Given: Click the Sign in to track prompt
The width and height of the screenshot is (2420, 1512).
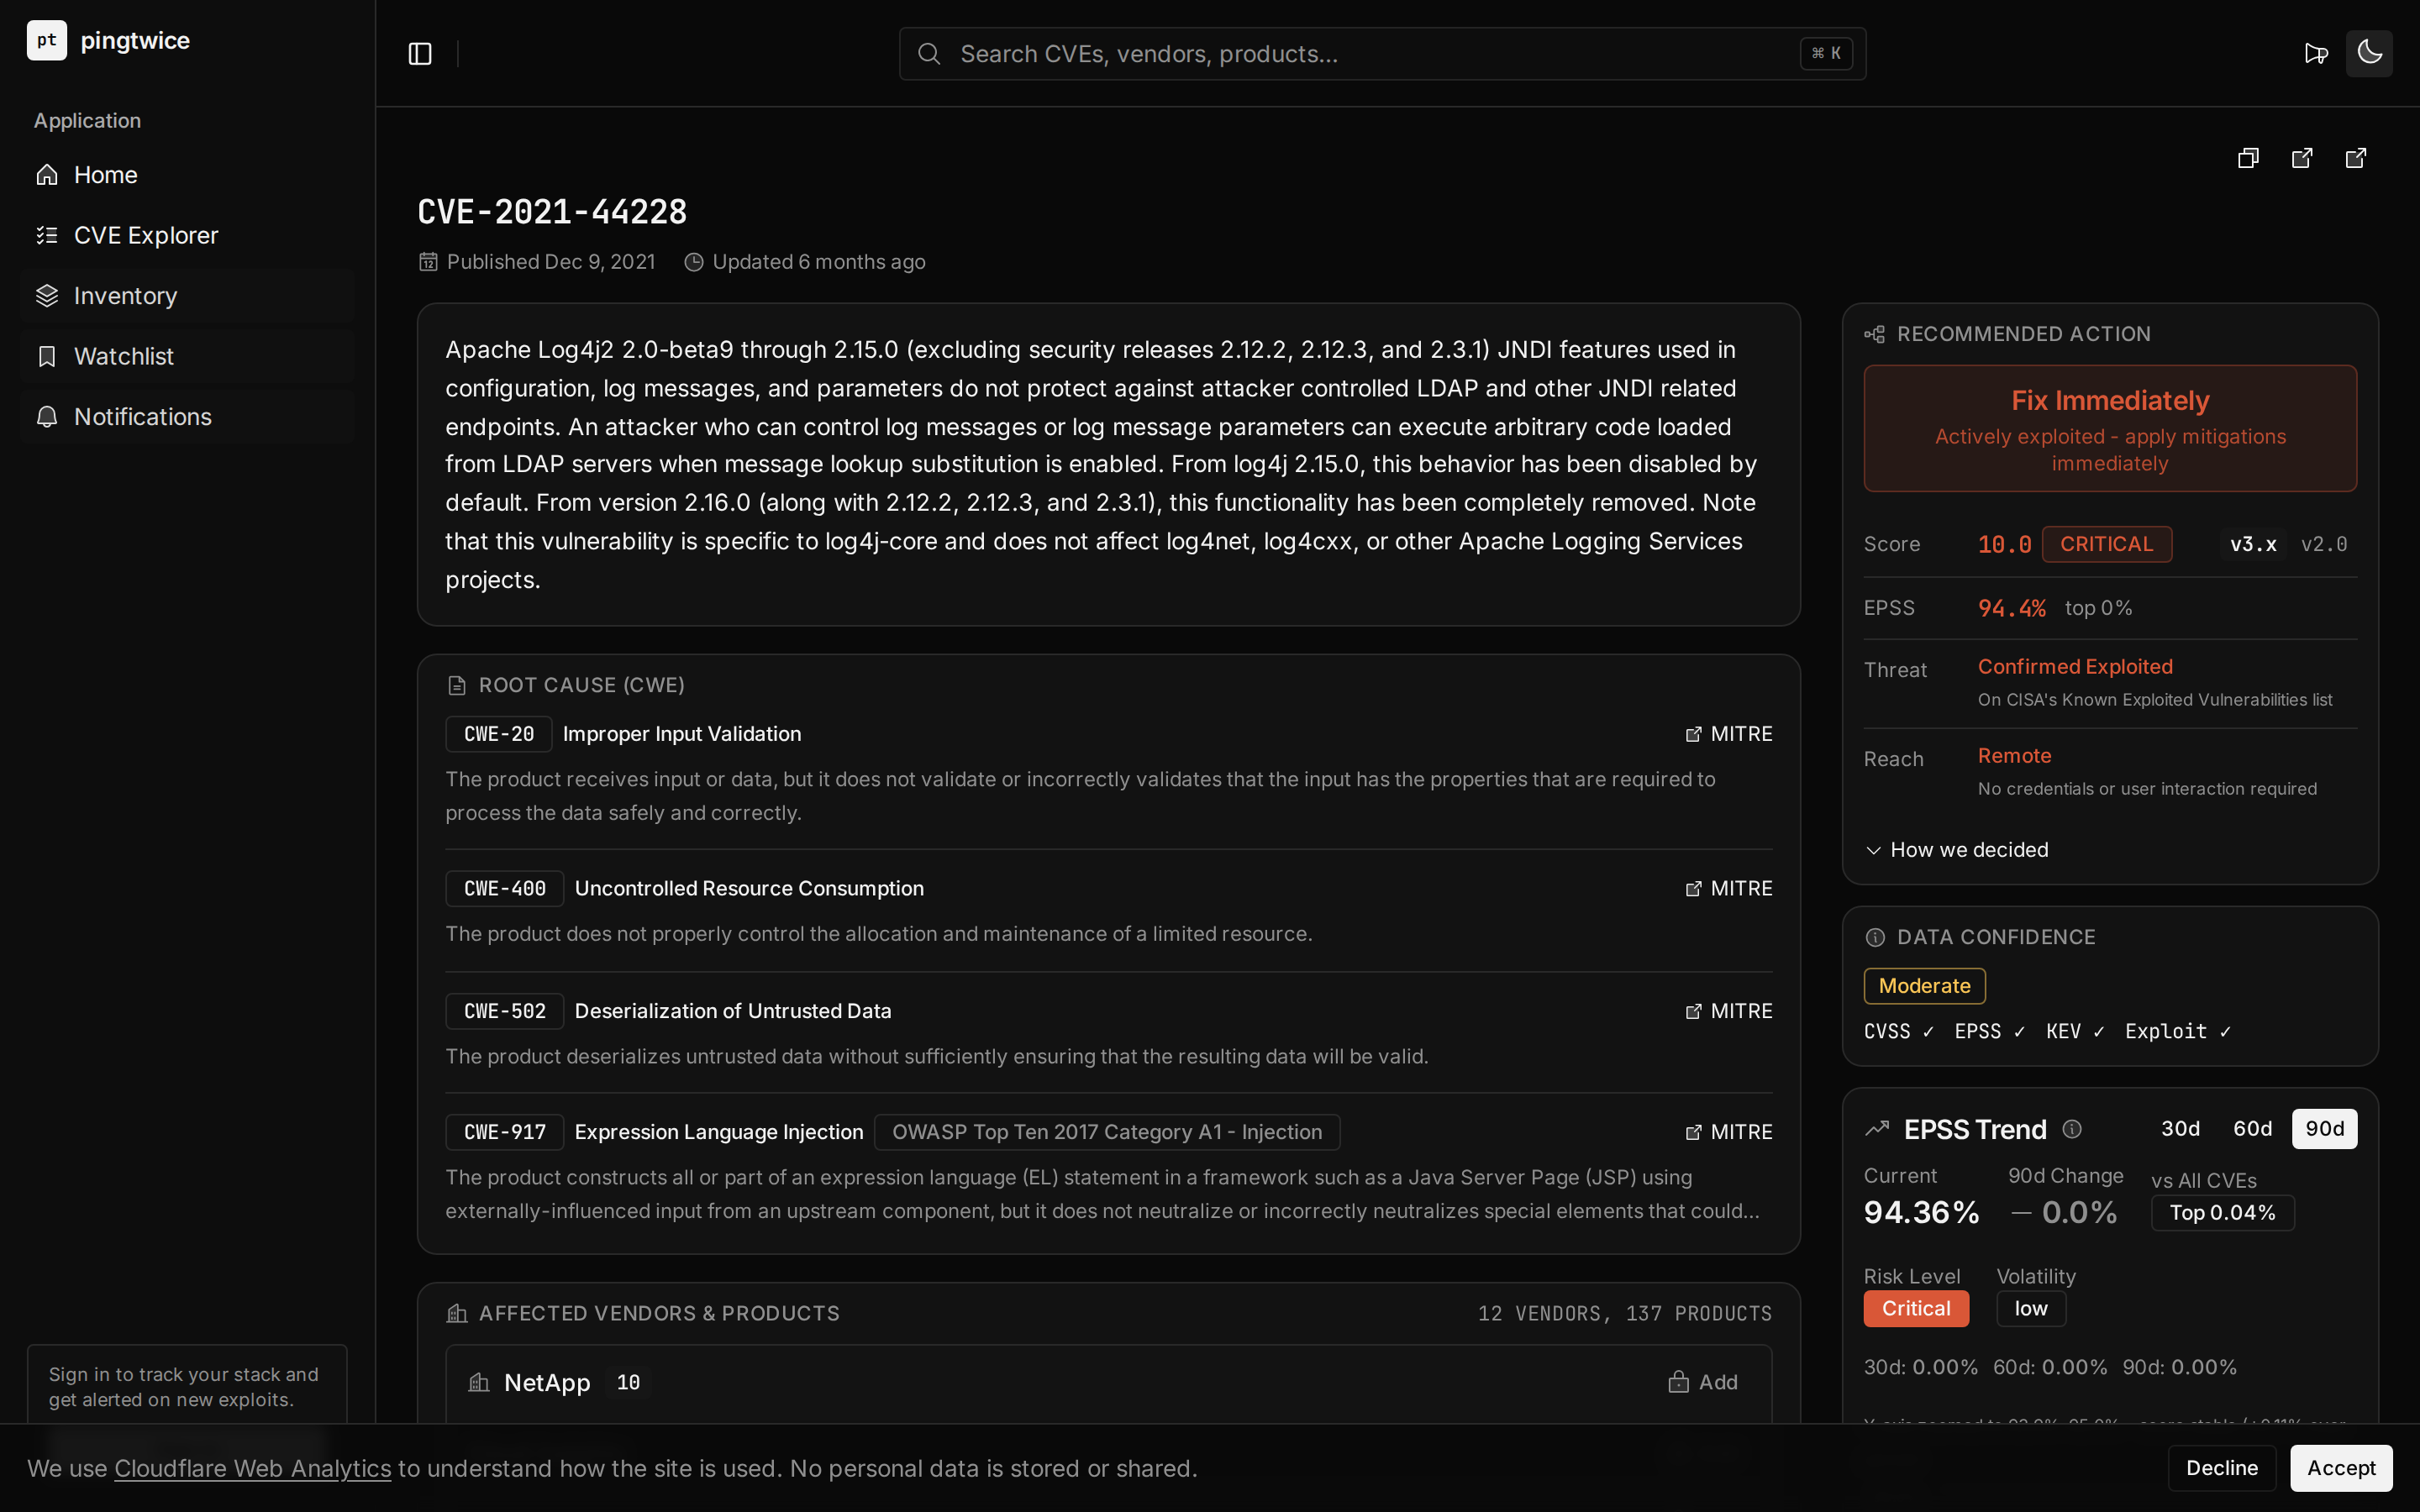Looking at the screenshot, I should point(186,1387).
